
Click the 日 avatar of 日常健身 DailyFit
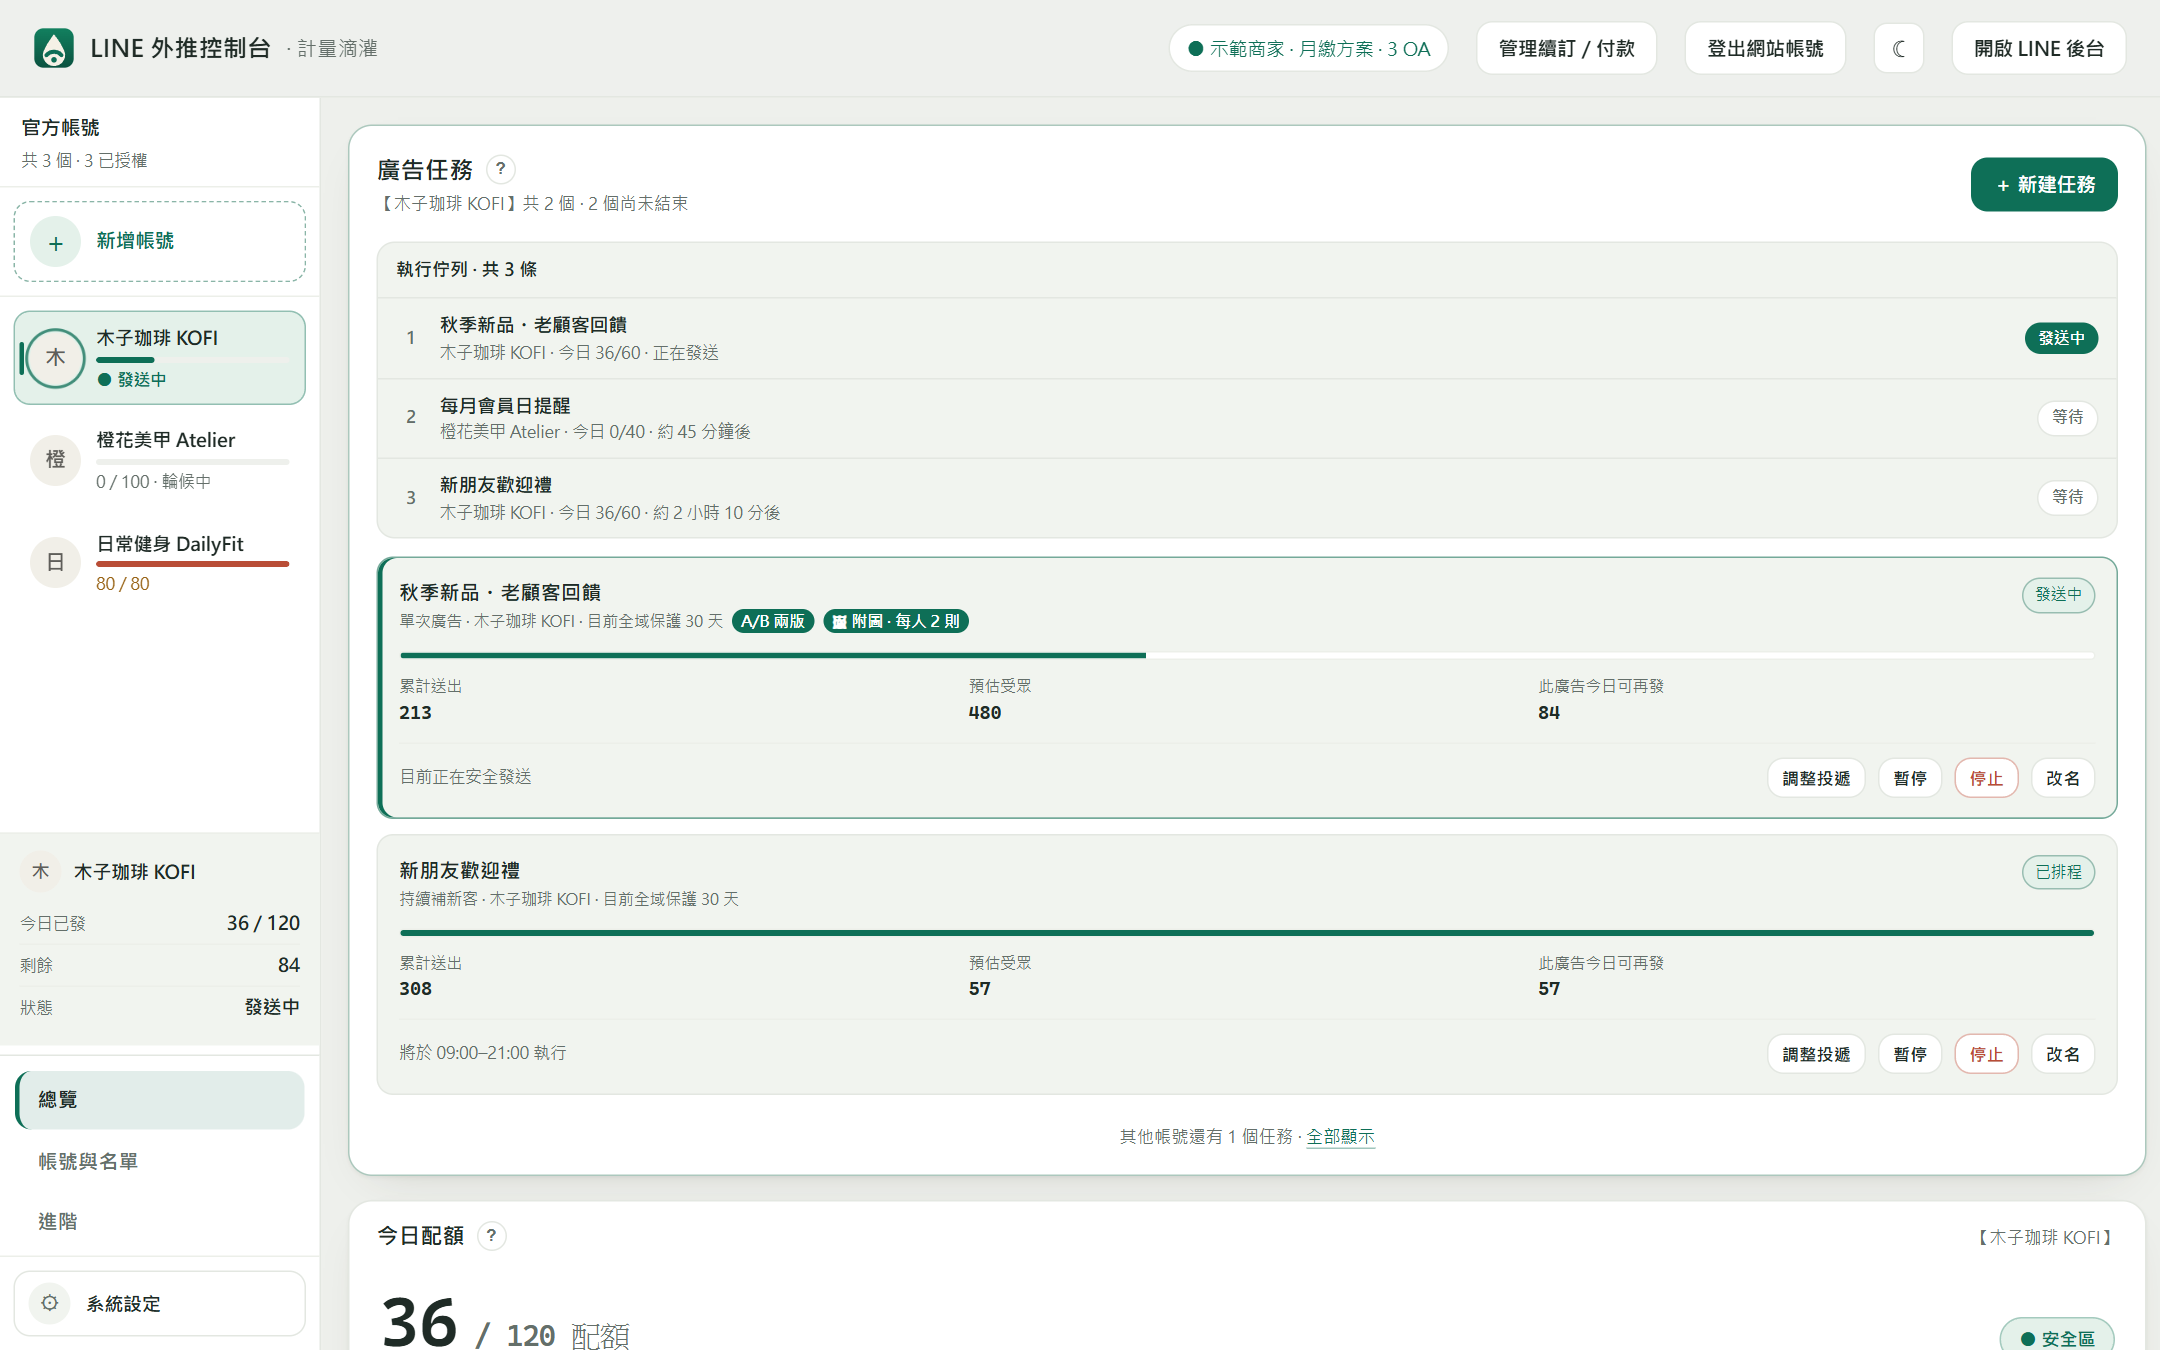(56, 563)
